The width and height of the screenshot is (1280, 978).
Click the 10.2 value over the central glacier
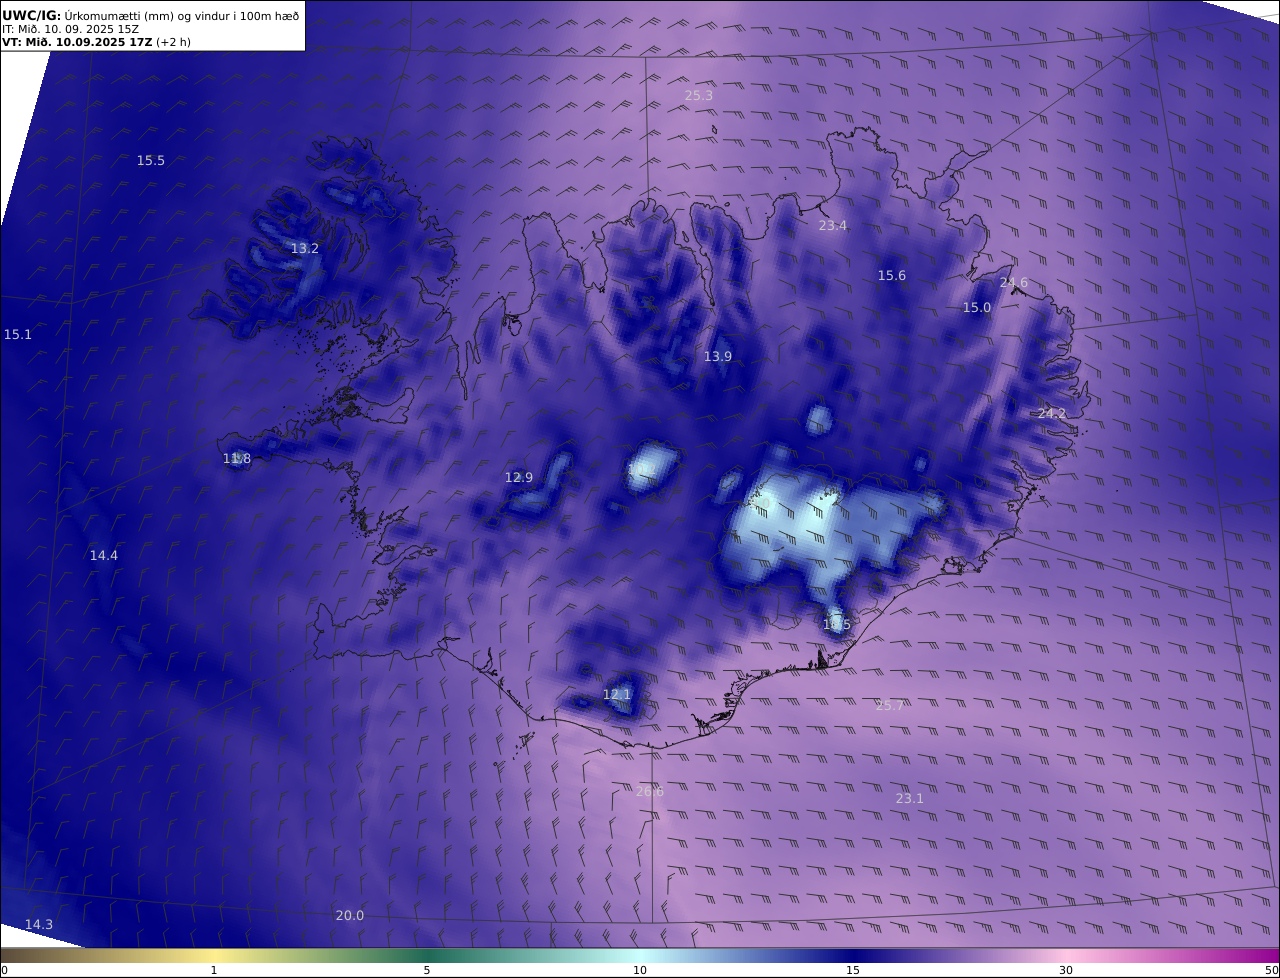click(x=641, y=469)
